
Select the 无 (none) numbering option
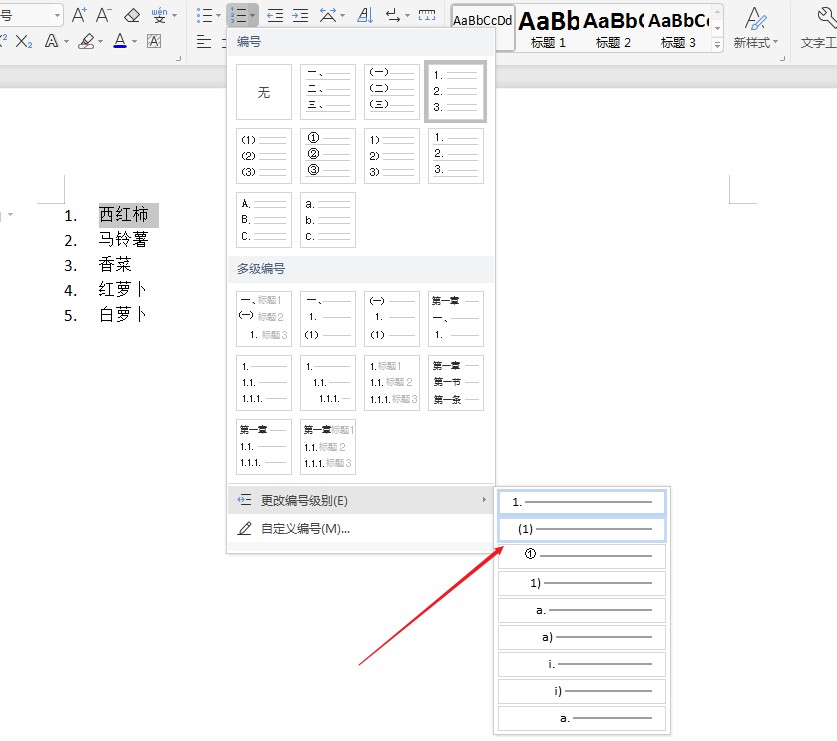click(x=264, y=92)
